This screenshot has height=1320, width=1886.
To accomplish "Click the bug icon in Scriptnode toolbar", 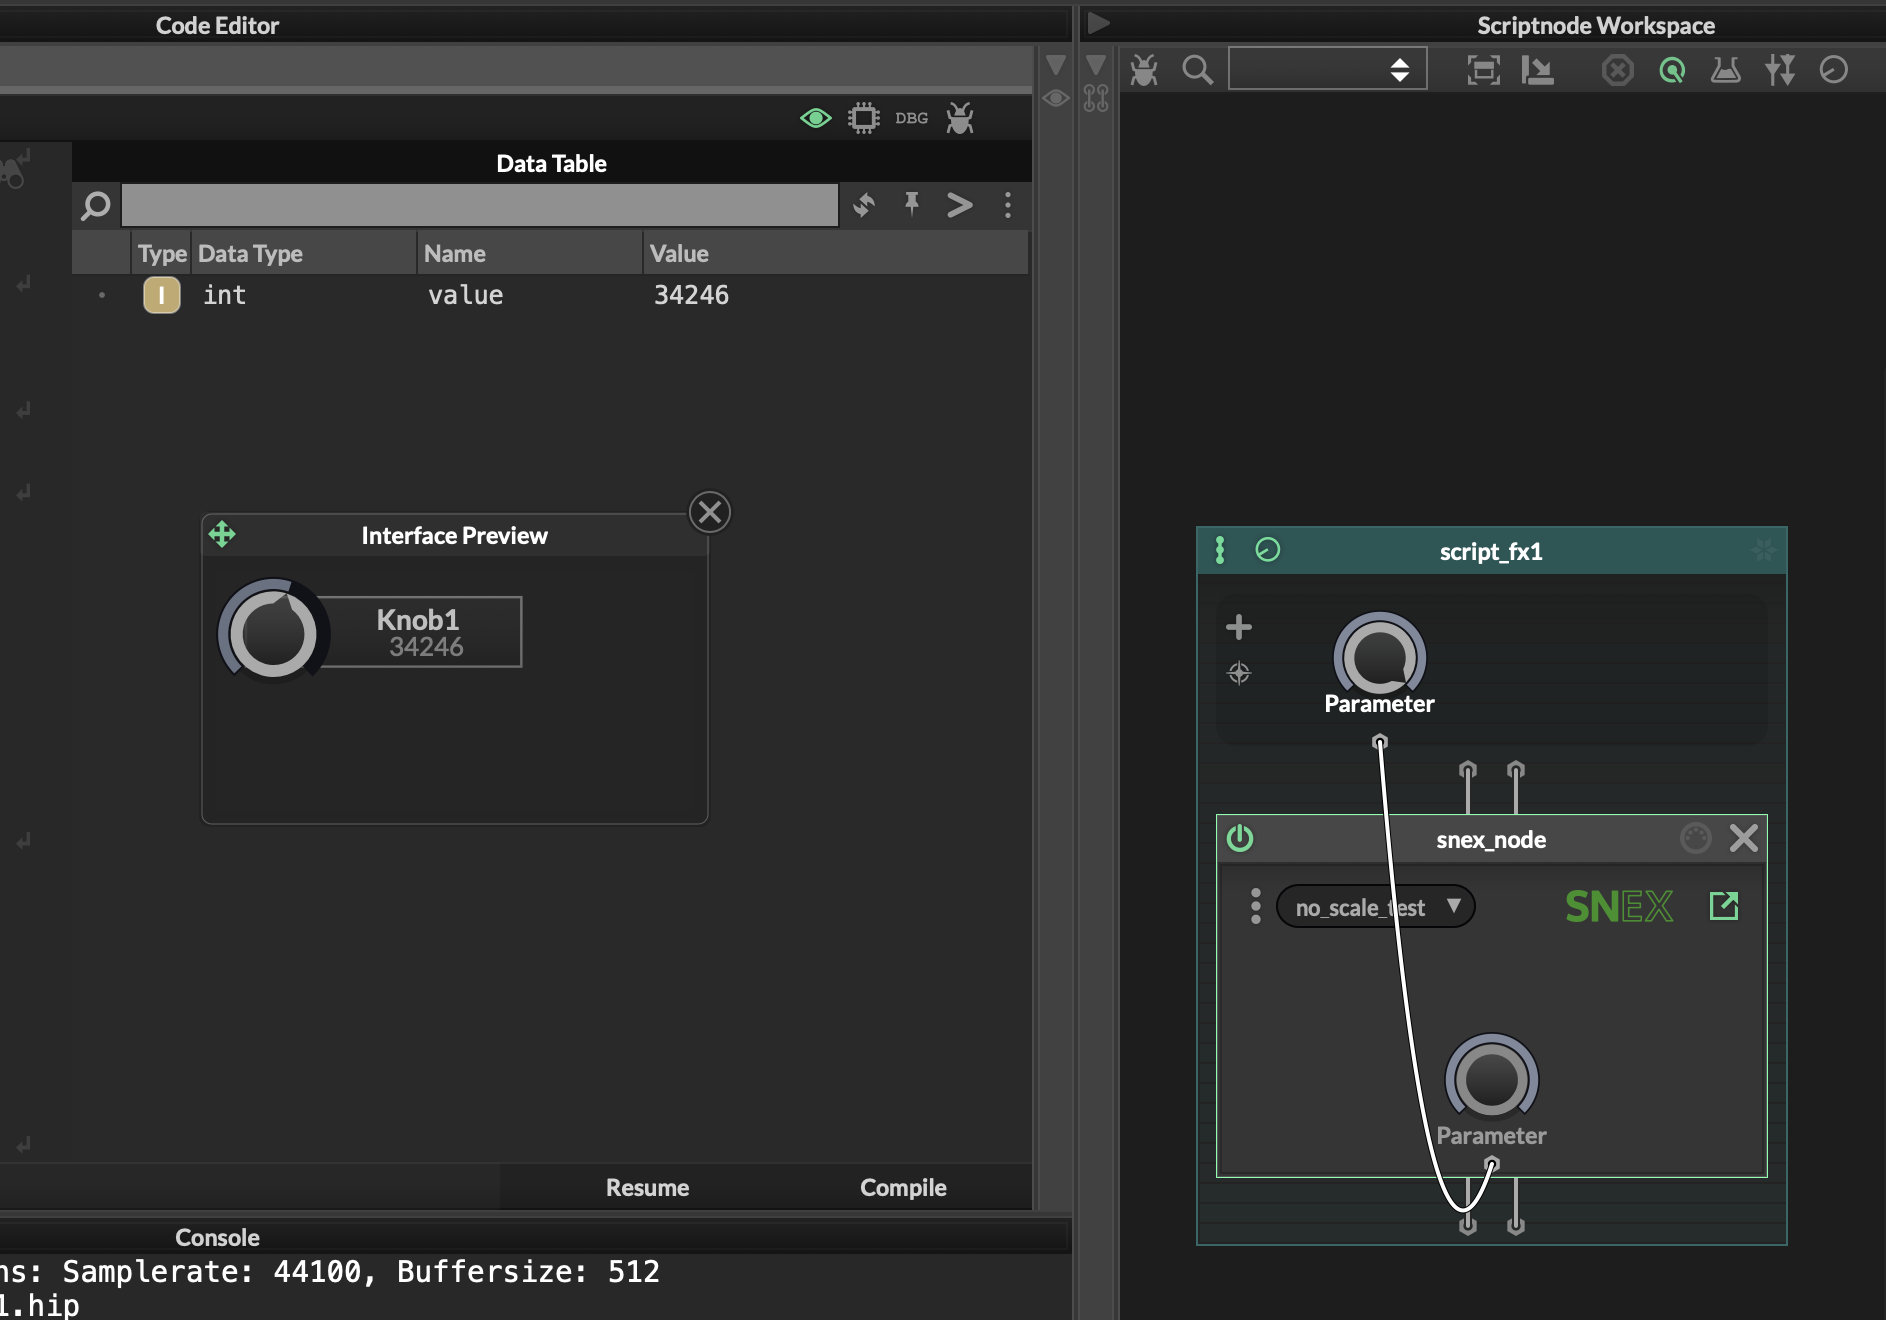I will pos(1144,70).
